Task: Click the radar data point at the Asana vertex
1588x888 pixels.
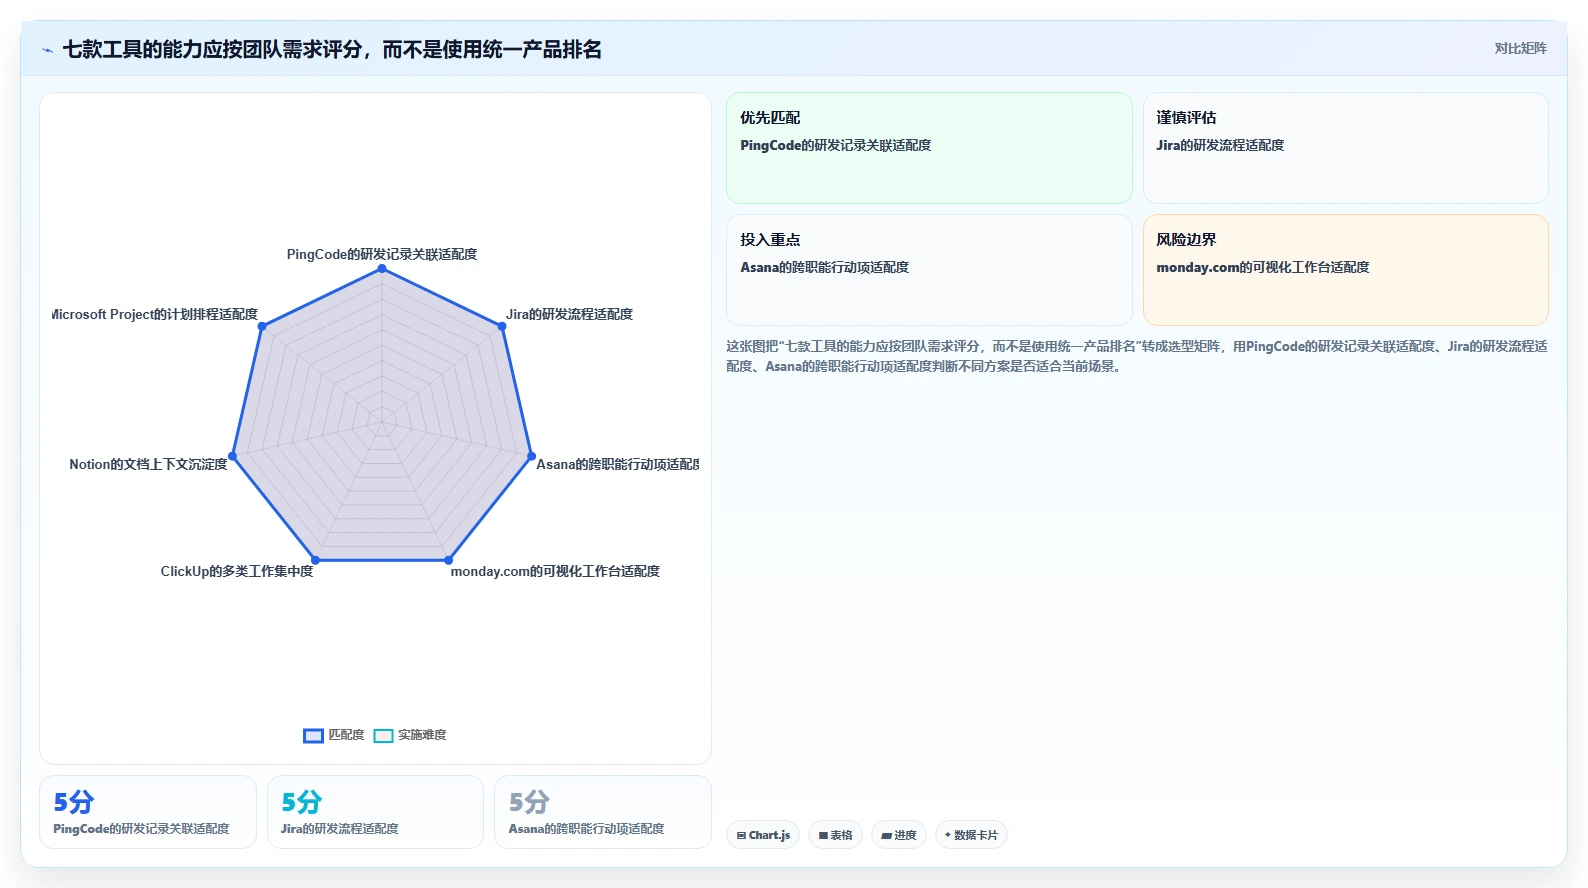Action: coord(531,456)
